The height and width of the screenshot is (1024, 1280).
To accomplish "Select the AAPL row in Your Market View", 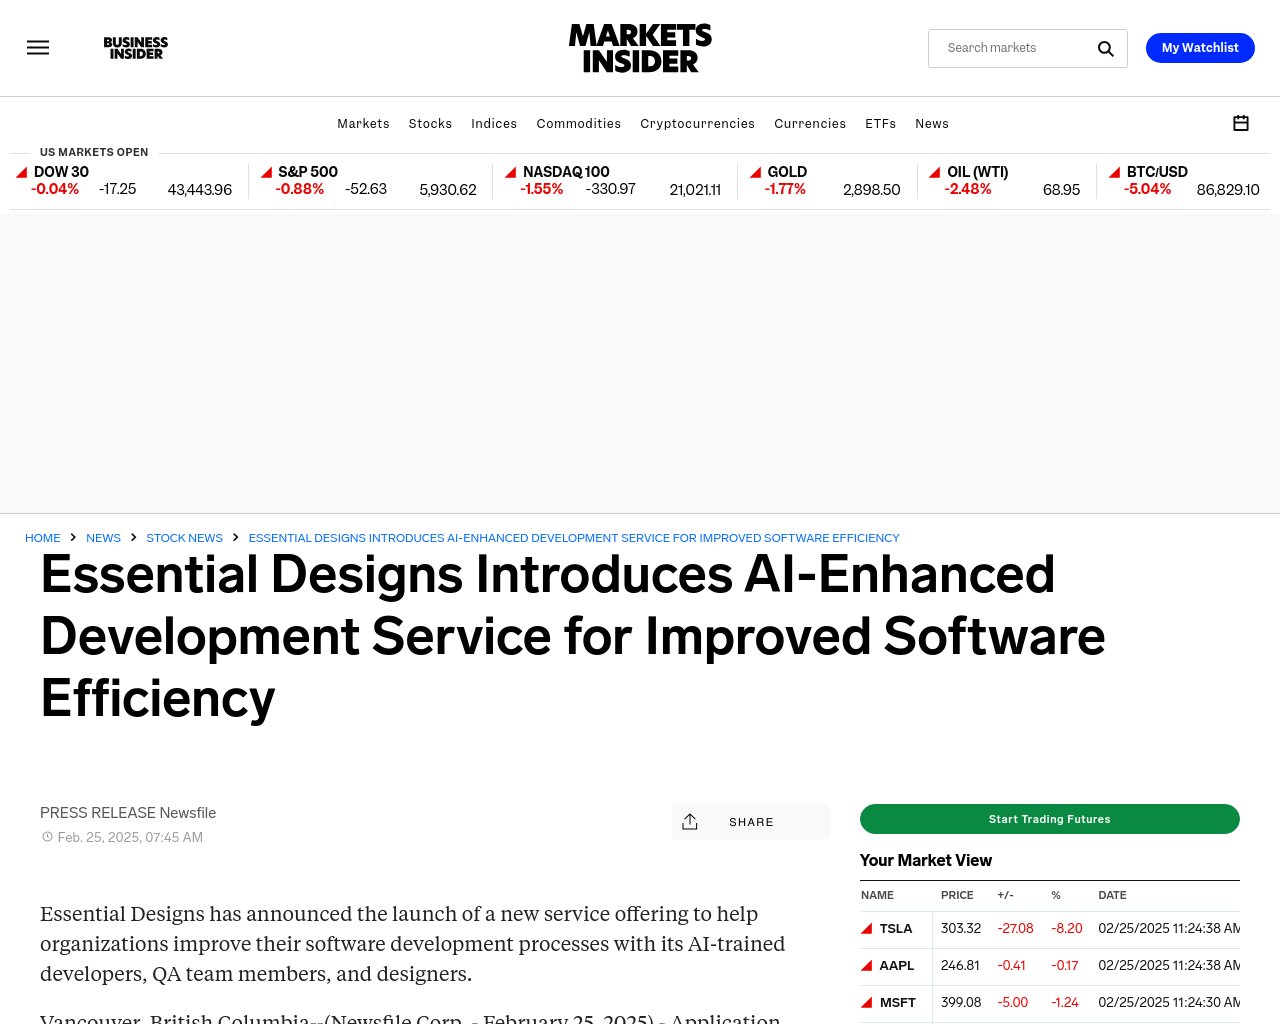I will click(896, 966).
